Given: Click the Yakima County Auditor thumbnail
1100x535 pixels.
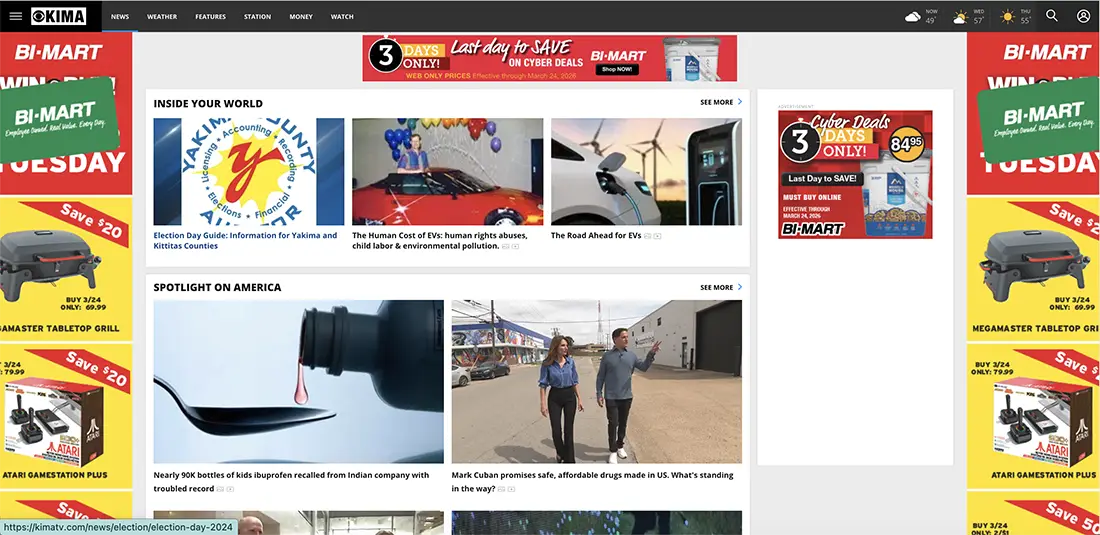Looking at the screenshot, I should (x=249, y=172).
